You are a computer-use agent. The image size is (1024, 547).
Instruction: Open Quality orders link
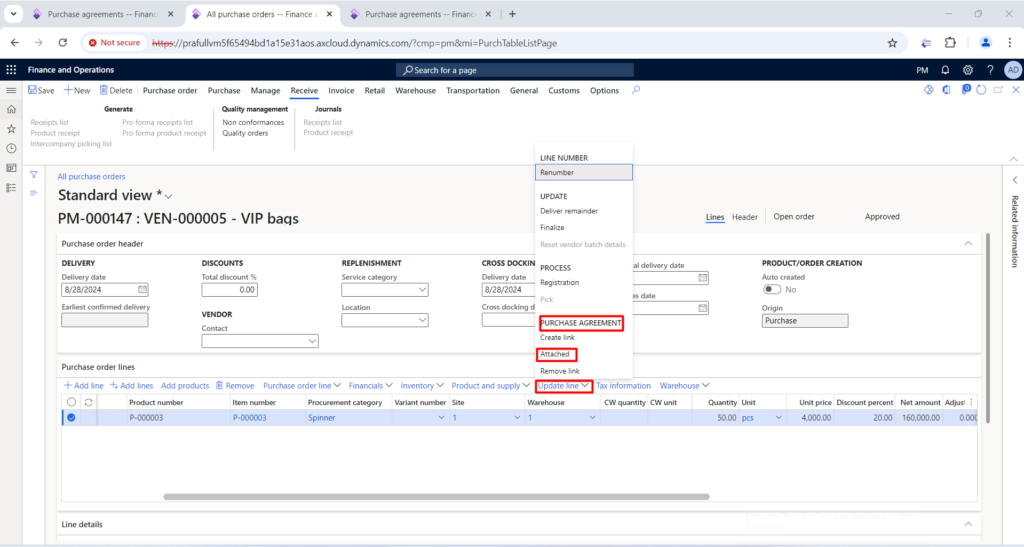pyautogui.click(x=245, y=133)
